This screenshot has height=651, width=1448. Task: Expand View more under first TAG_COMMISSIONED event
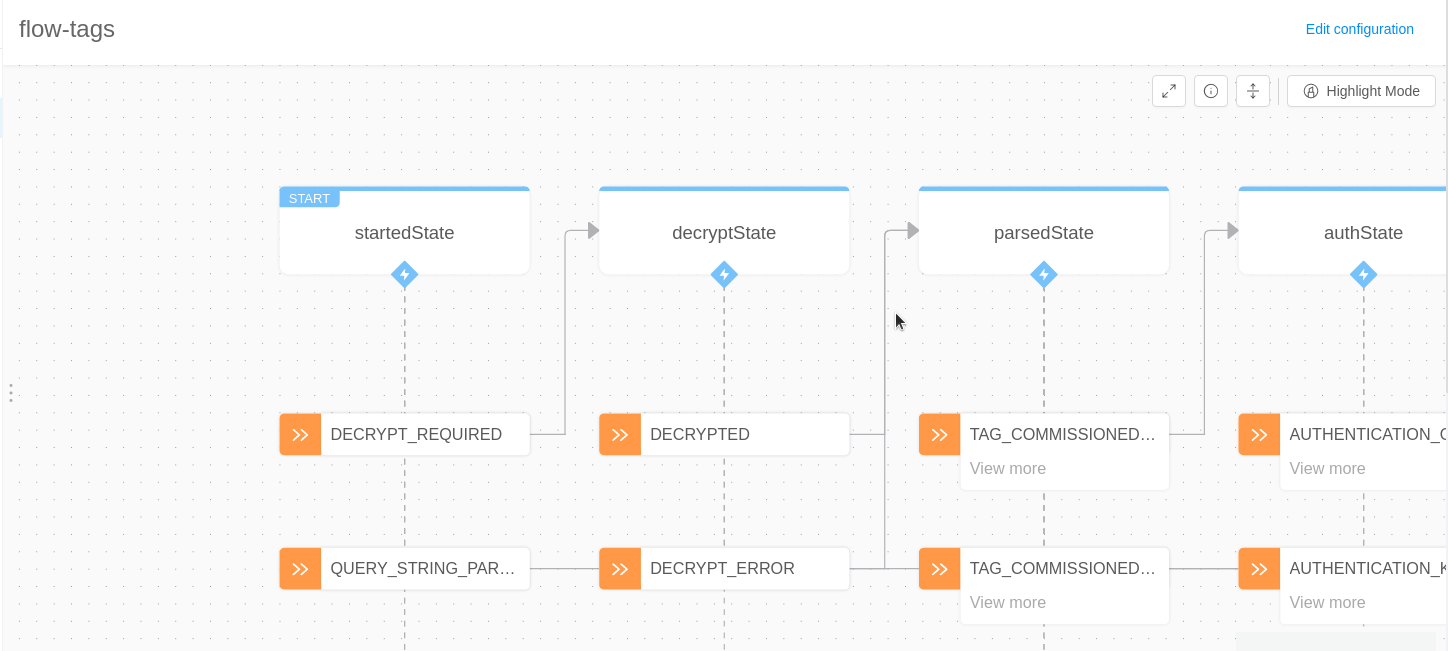(x=1007, y=469)
